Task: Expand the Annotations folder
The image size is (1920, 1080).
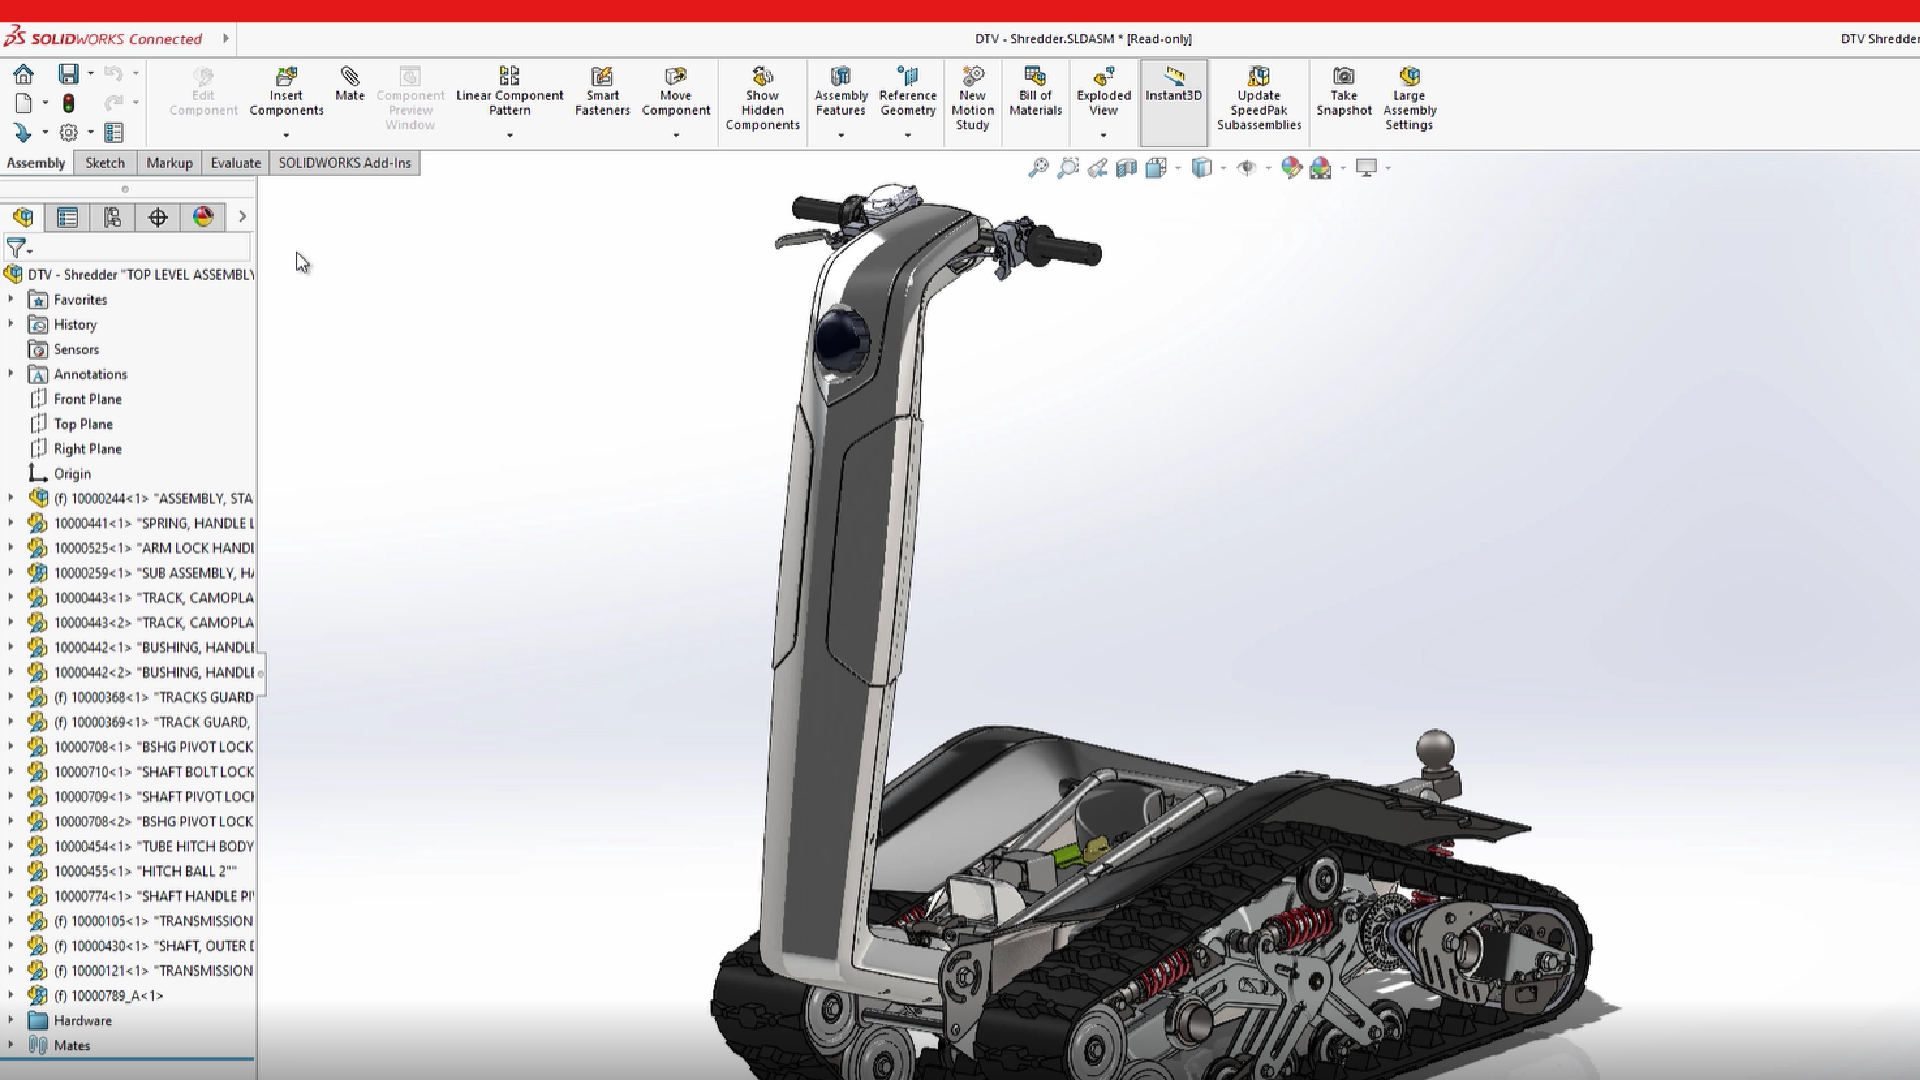Action: (x=11, y=374)
